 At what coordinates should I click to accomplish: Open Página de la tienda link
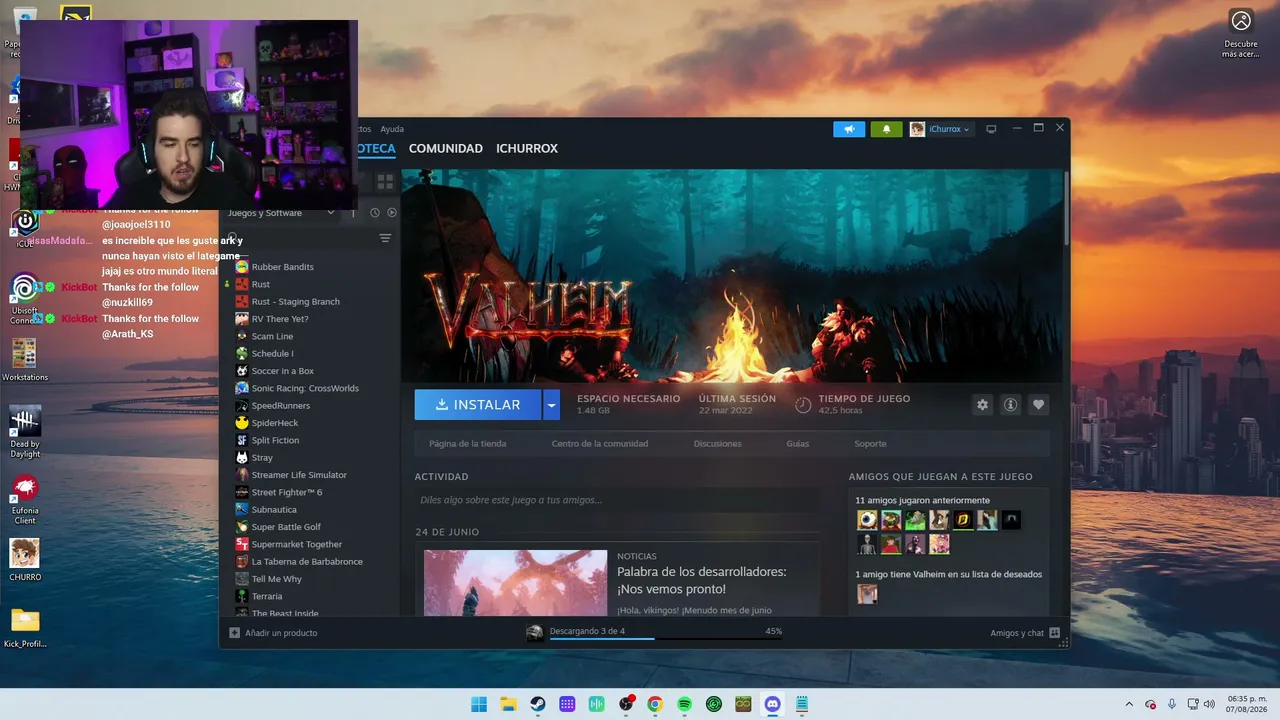tap(468, 444)
